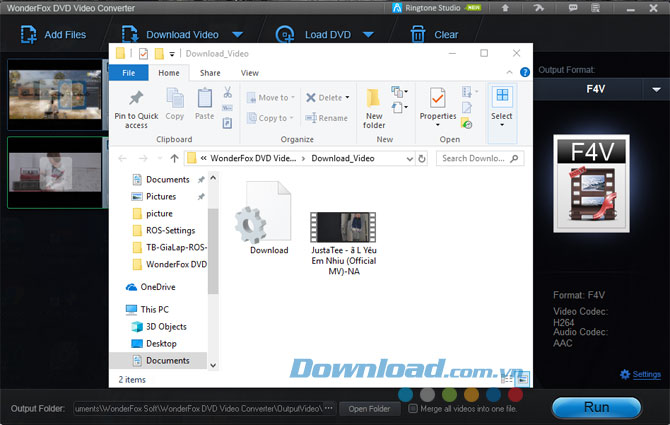This screenshot has height=425, width=670.
Task: Open 3D Objects in navigation pane
Action: pyautogui.click(x=166, y=327)
